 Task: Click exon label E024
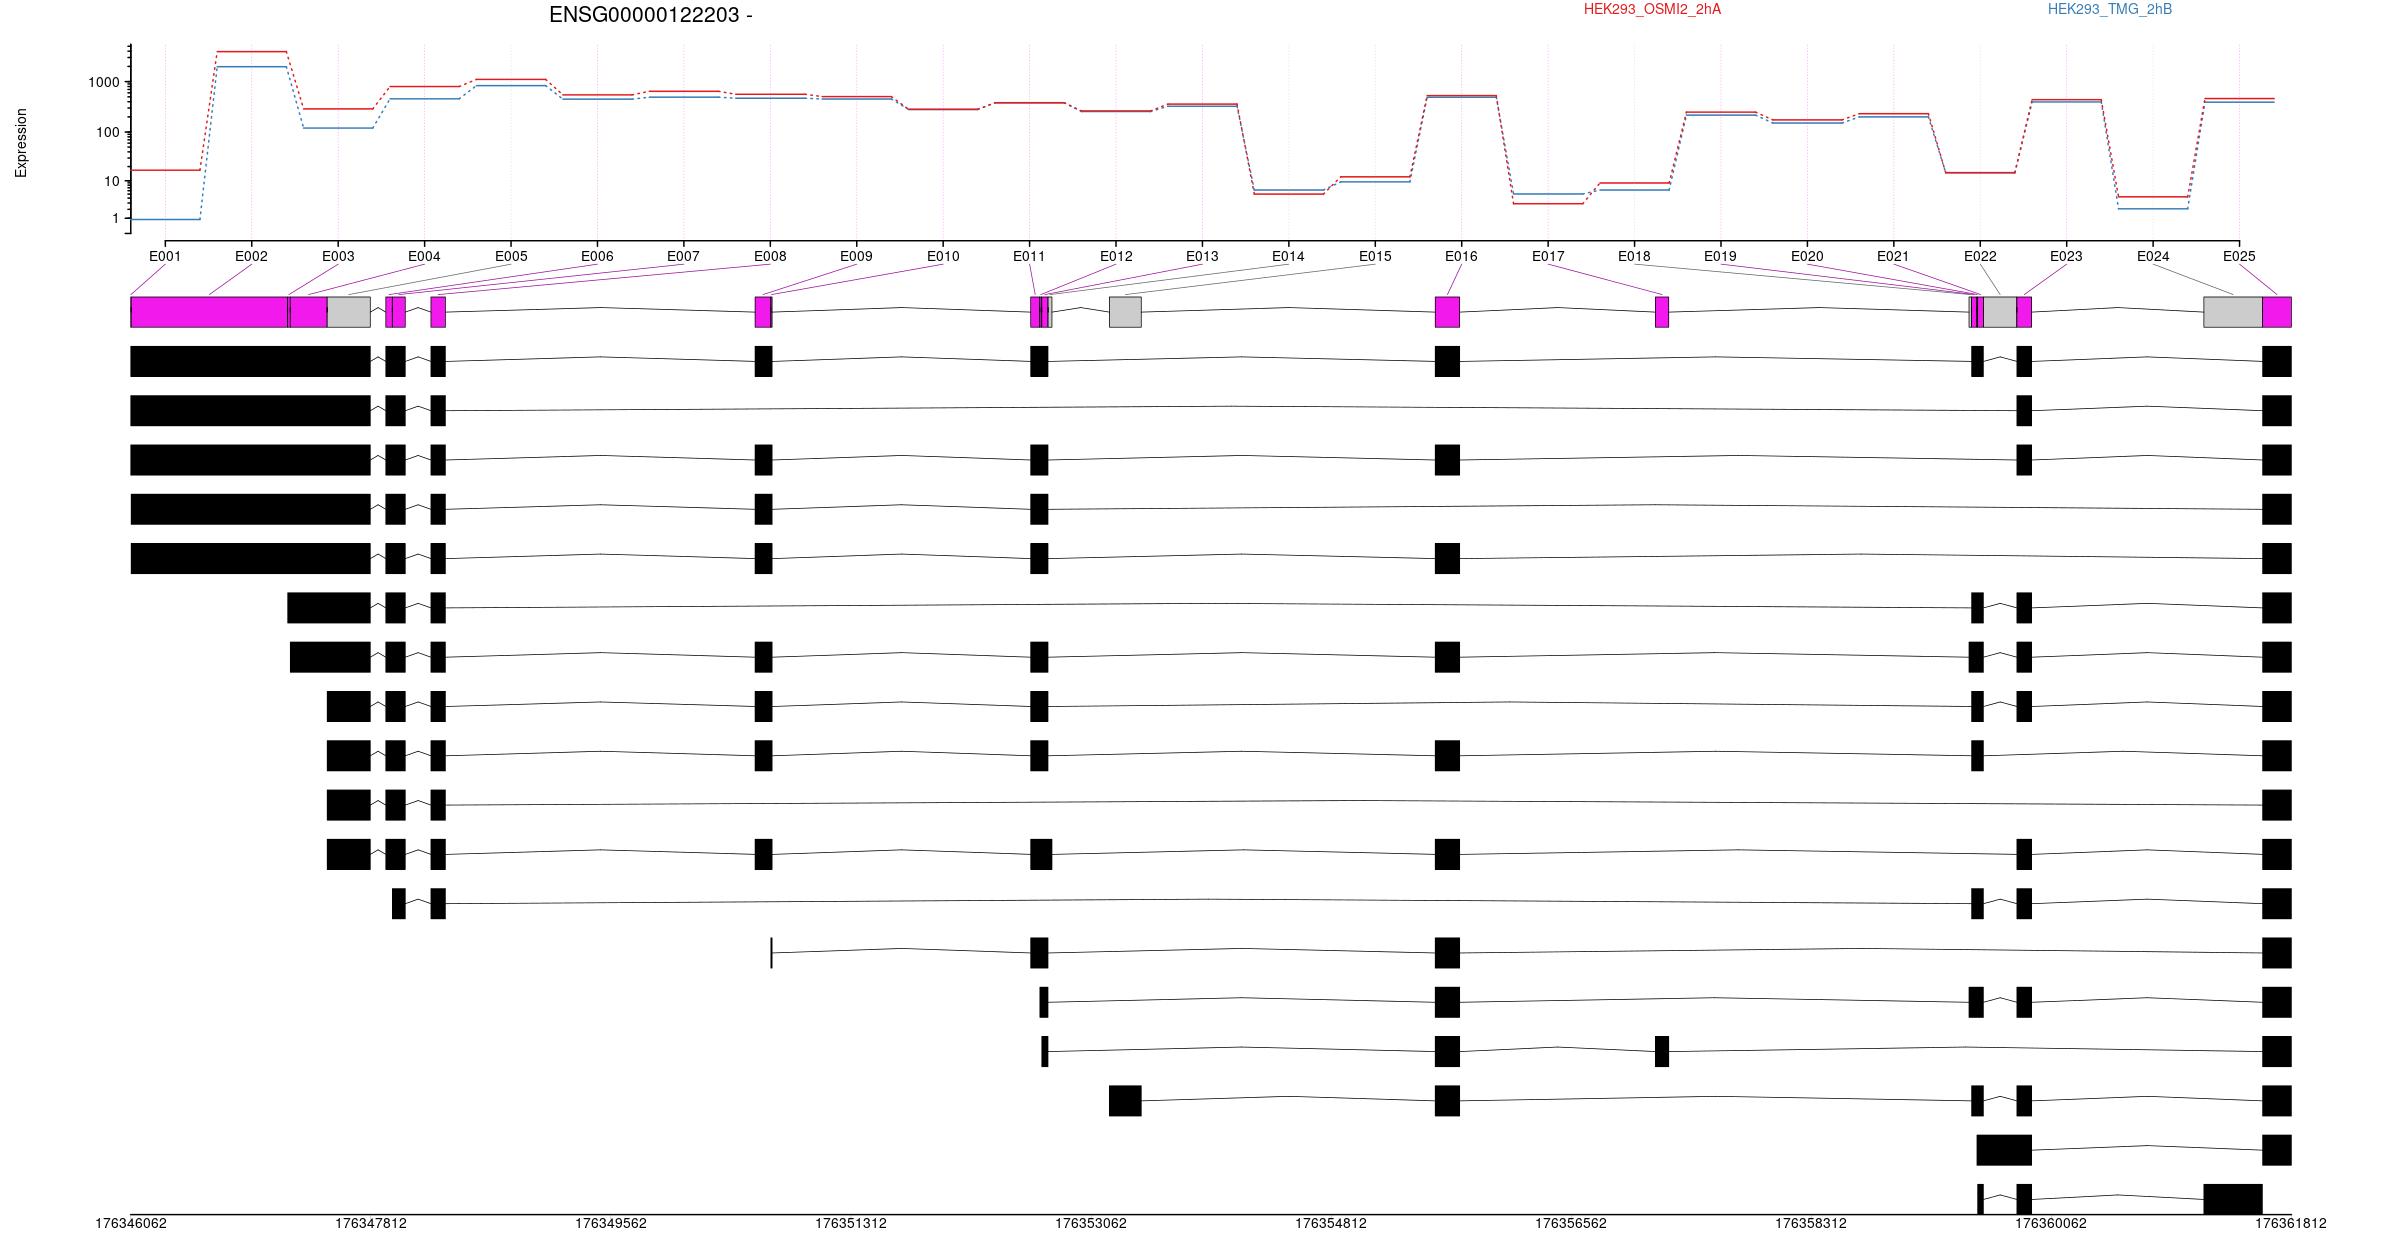[2153, 256]
